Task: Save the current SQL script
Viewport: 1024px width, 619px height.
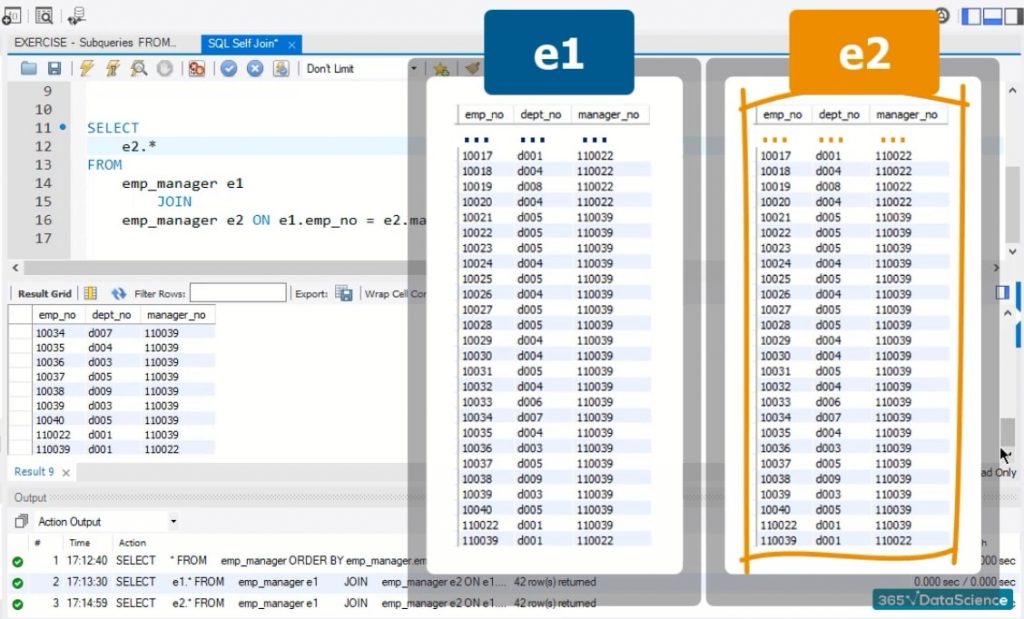Action: click(54, 68)
